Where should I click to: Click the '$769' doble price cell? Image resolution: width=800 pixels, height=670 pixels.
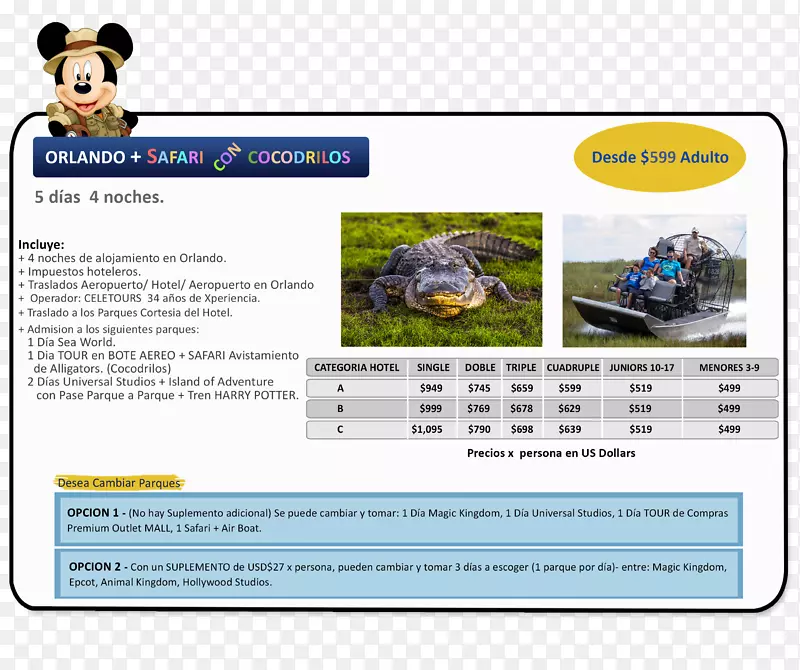479,409
